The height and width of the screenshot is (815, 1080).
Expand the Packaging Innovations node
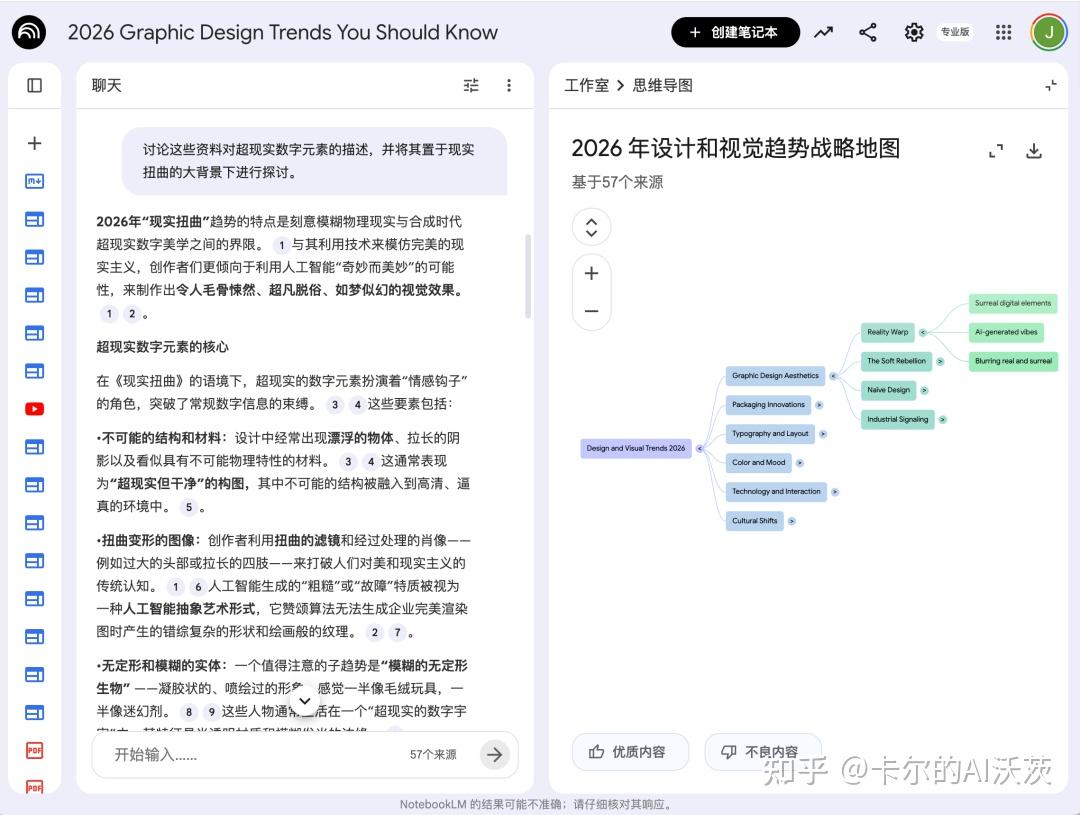[x=819, y=405]
